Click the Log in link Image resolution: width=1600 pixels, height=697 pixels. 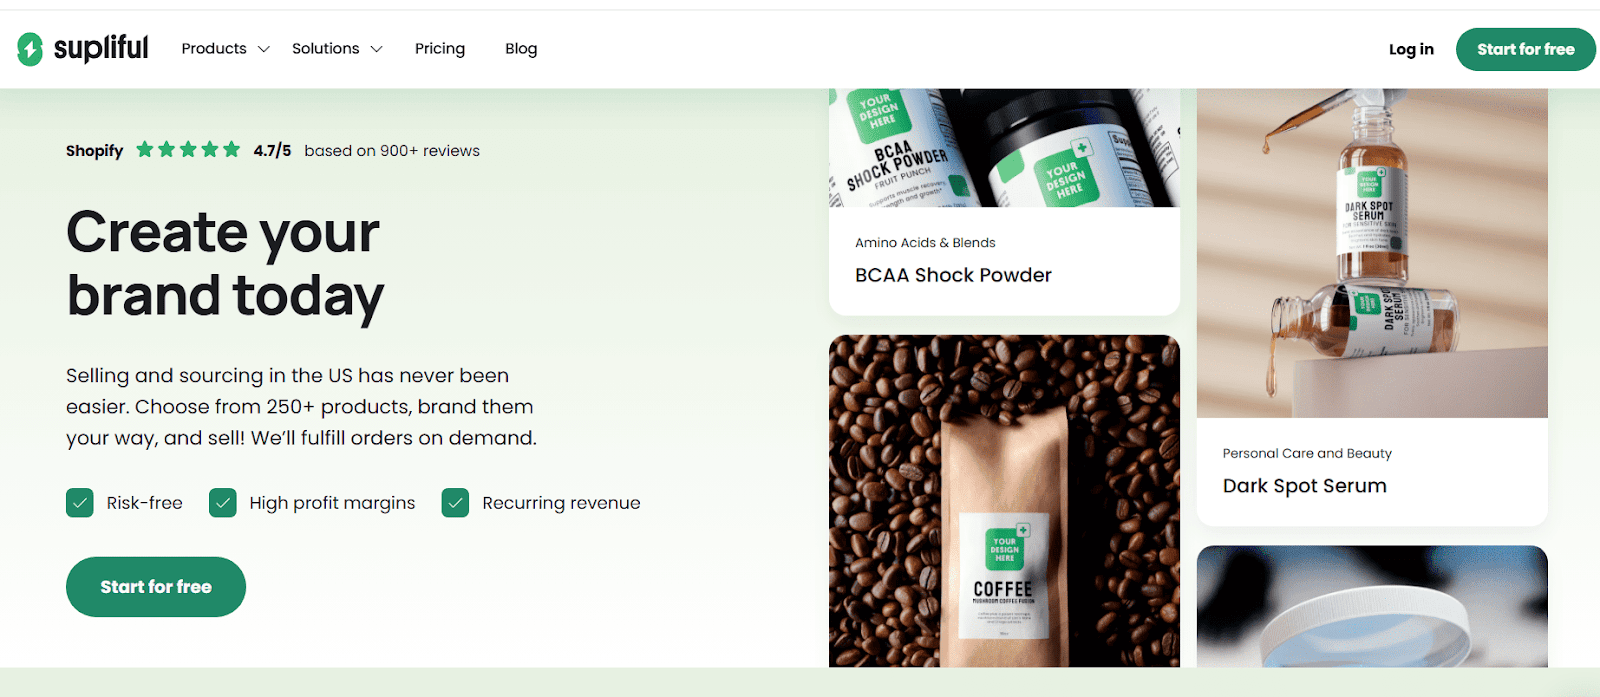tap(1411, 49)
